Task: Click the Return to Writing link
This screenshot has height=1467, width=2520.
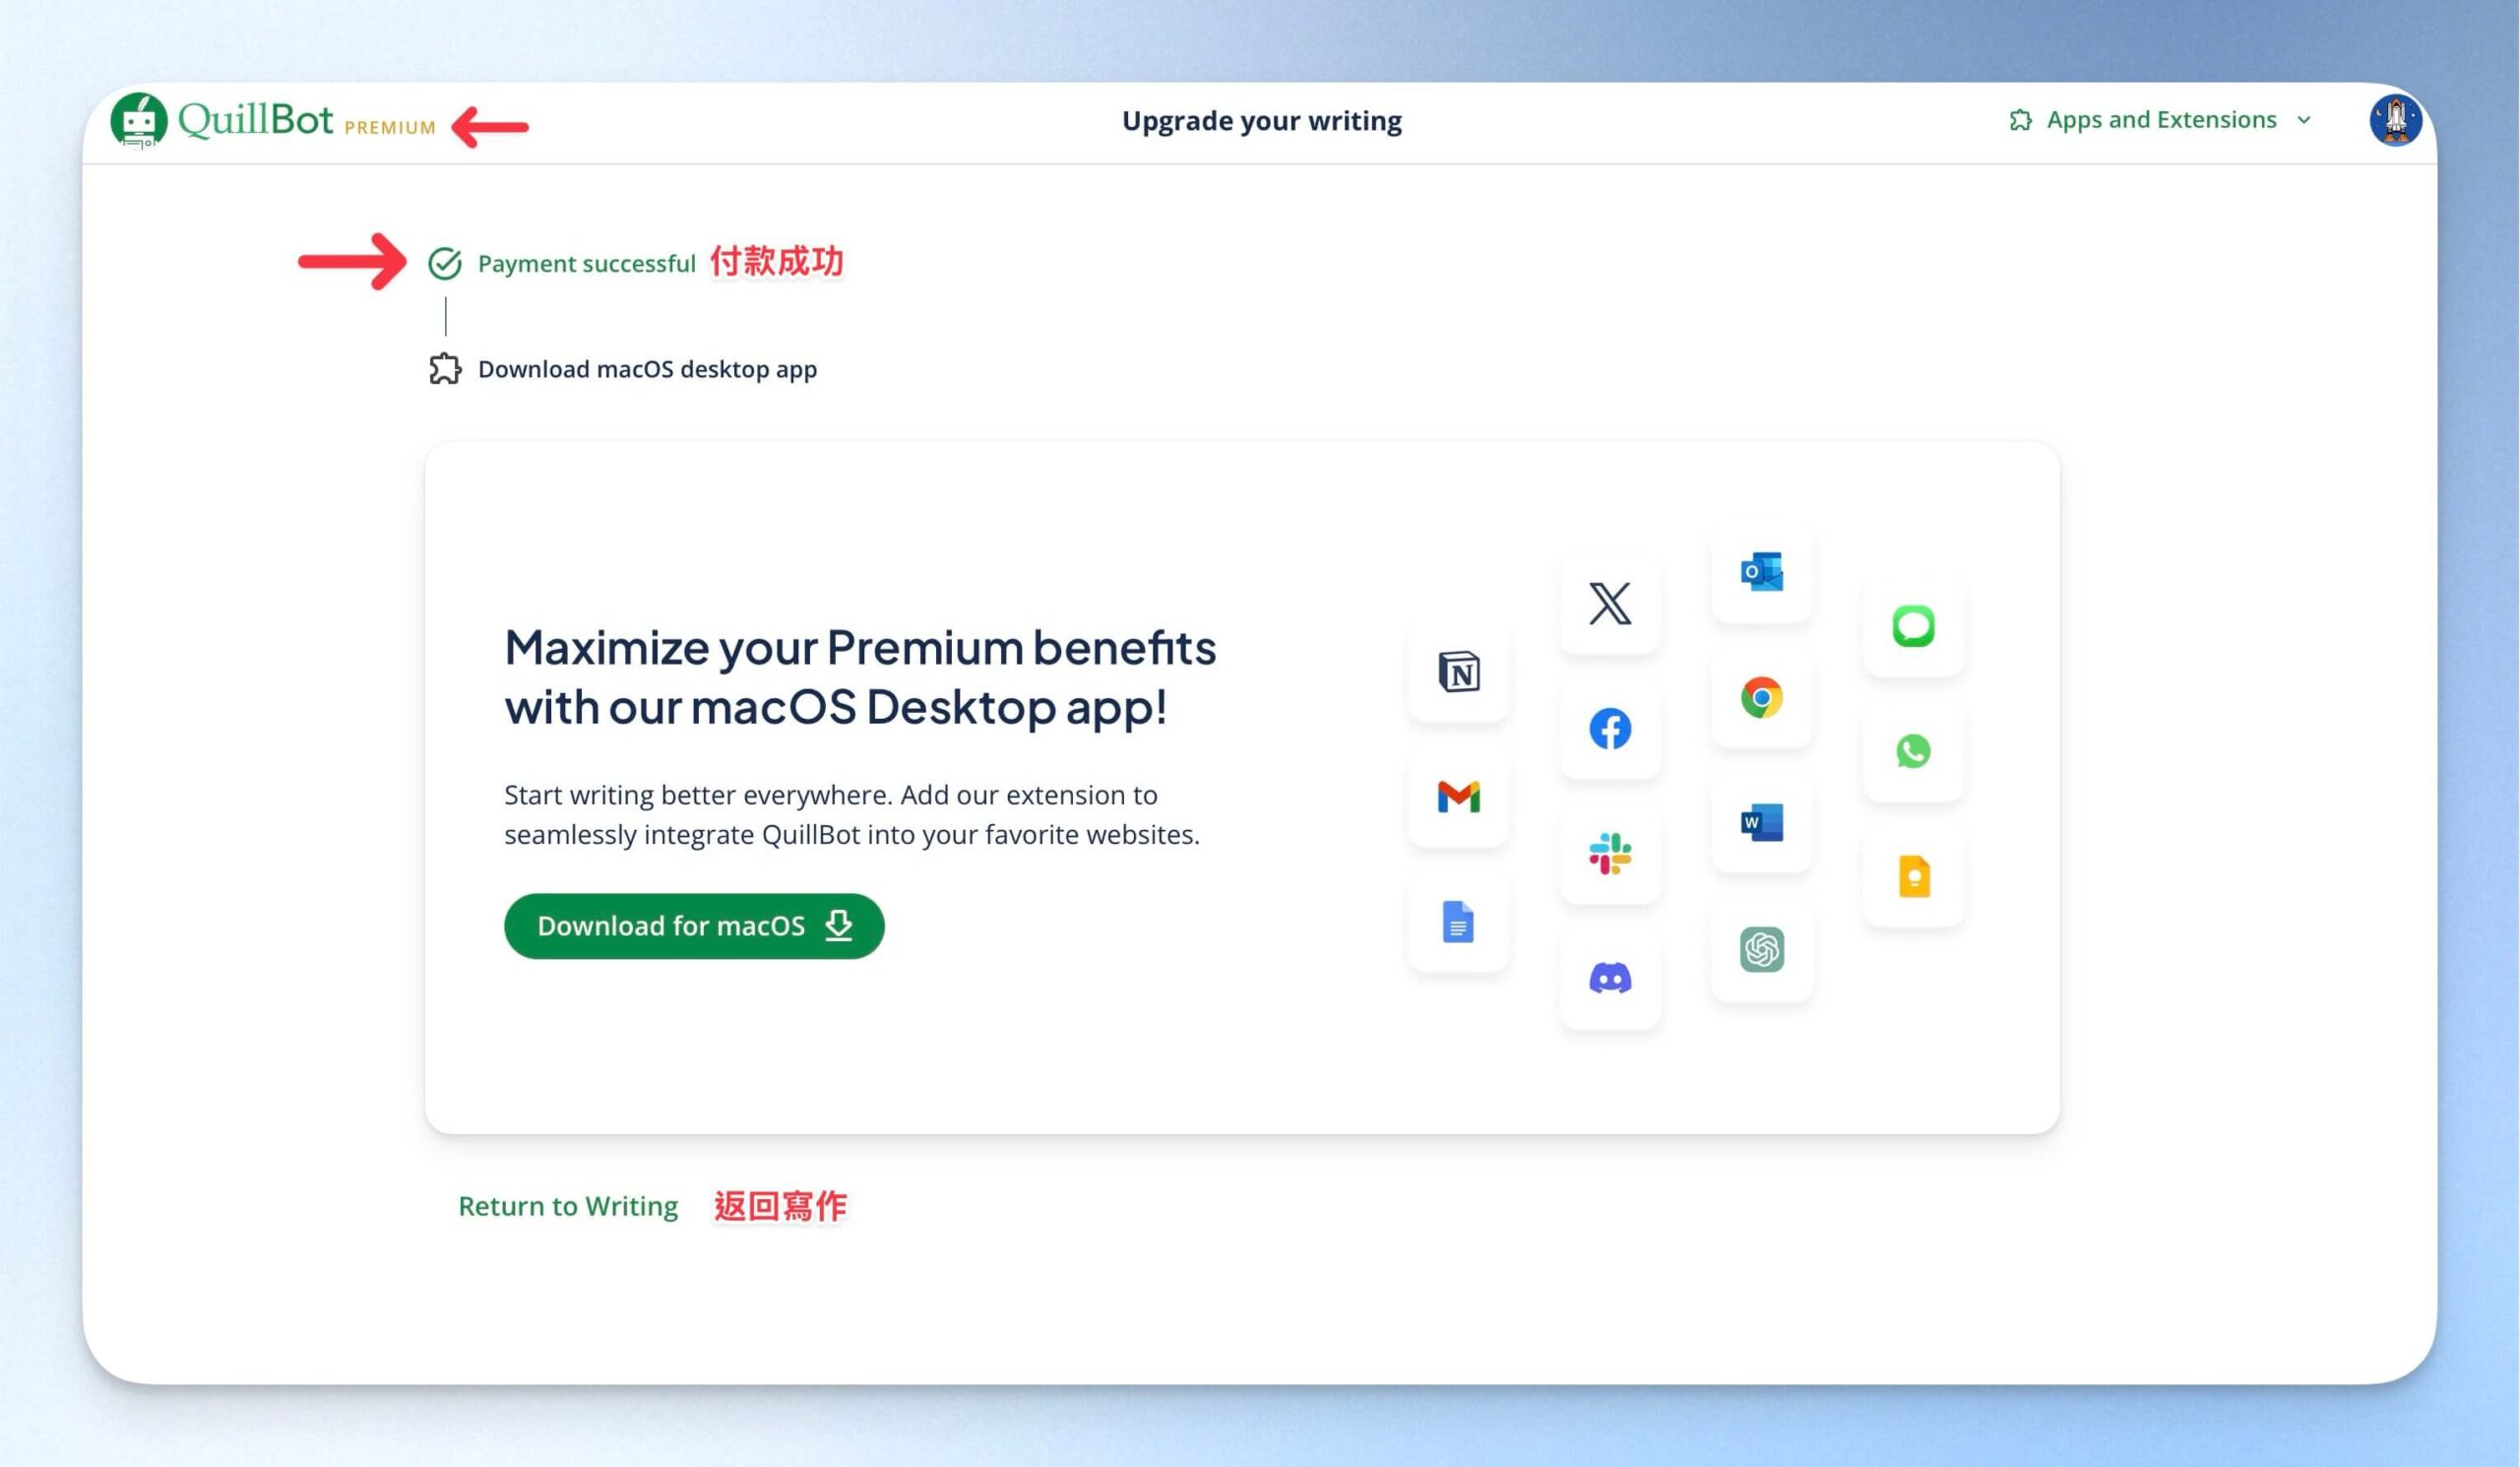Action: tap(568, 1206)
